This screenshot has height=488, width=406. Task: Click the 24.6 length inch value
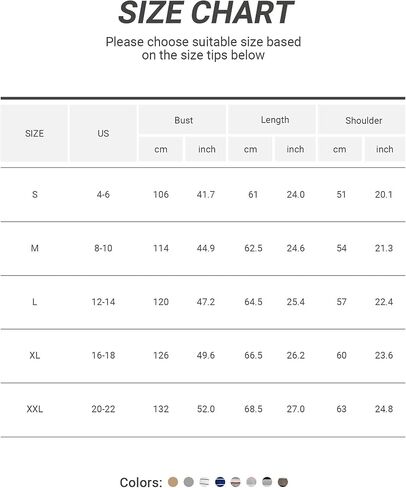tap(296, 248)
